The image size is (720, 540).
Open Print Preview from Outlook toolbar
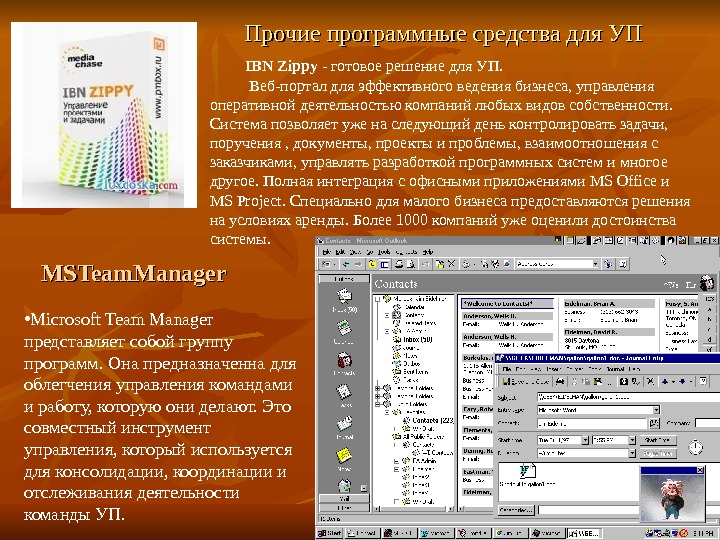click(411, 264)
